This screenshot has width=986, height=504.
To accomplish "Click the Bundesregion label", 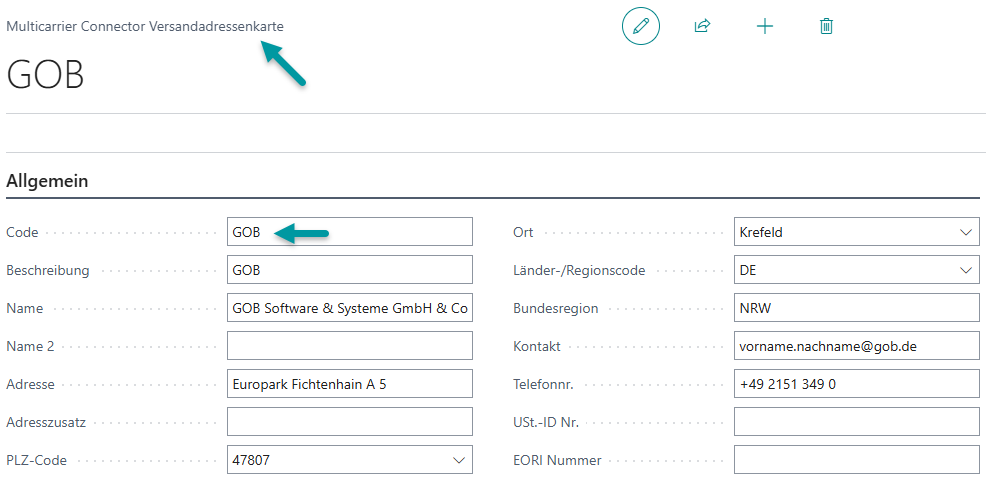I will pyautogui.click(x=556, y=308).
